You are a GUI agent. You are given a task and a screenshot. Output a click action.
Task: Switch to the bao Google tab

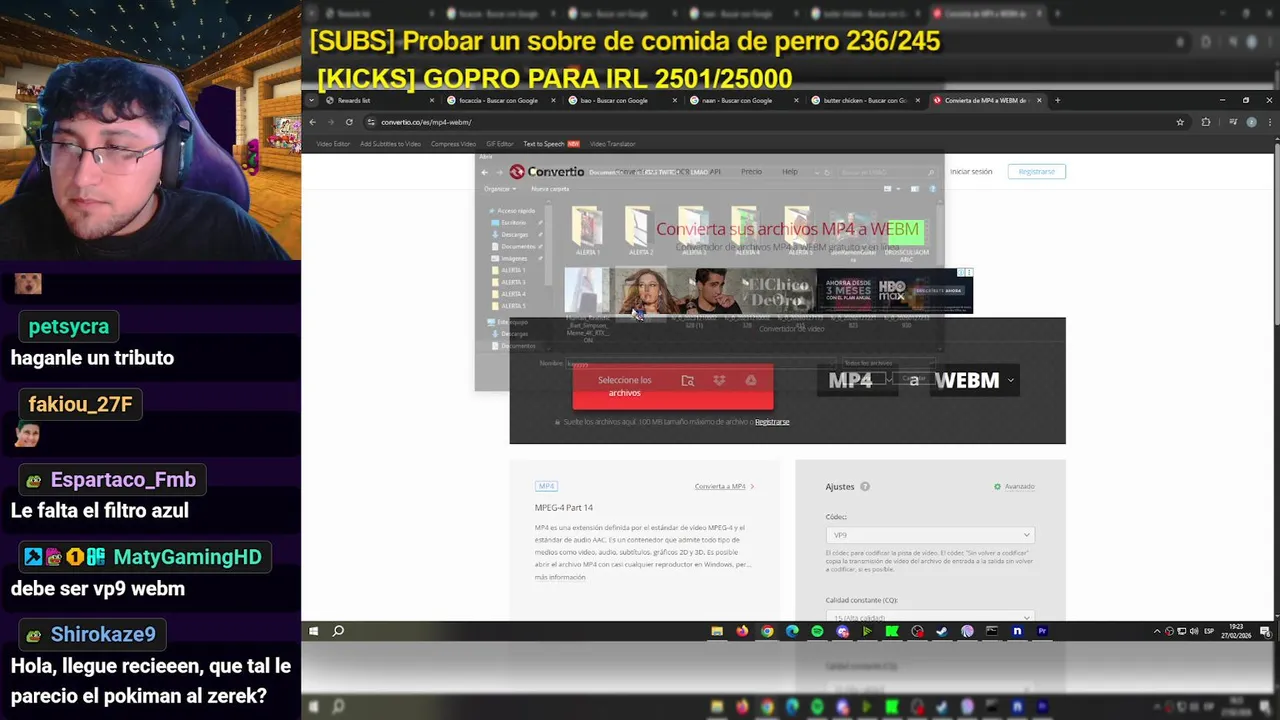(622, 100)
